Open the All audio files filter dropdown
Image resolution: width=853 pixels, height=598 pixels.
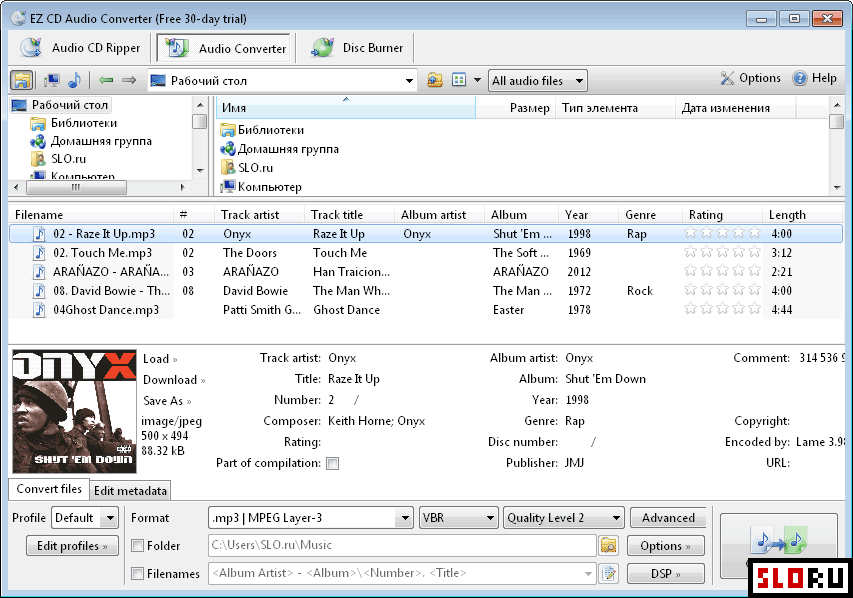point(537,81)
